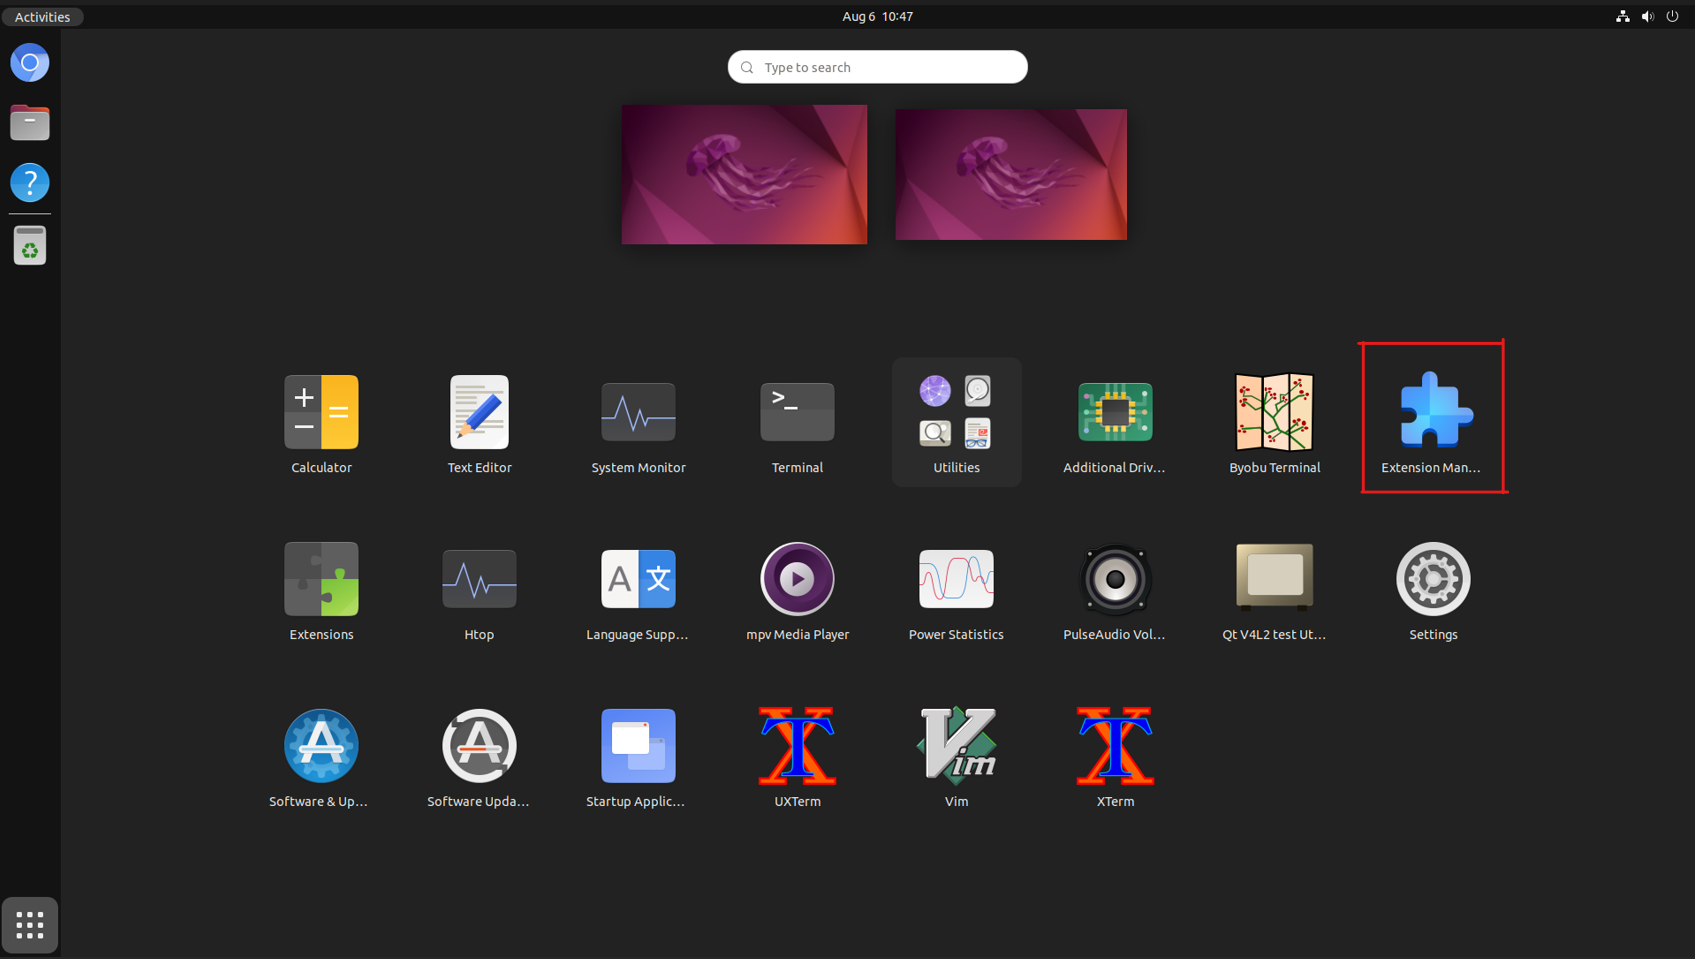Open Chromium browser from the dock

pyautogui.click(x=30, y=63)
